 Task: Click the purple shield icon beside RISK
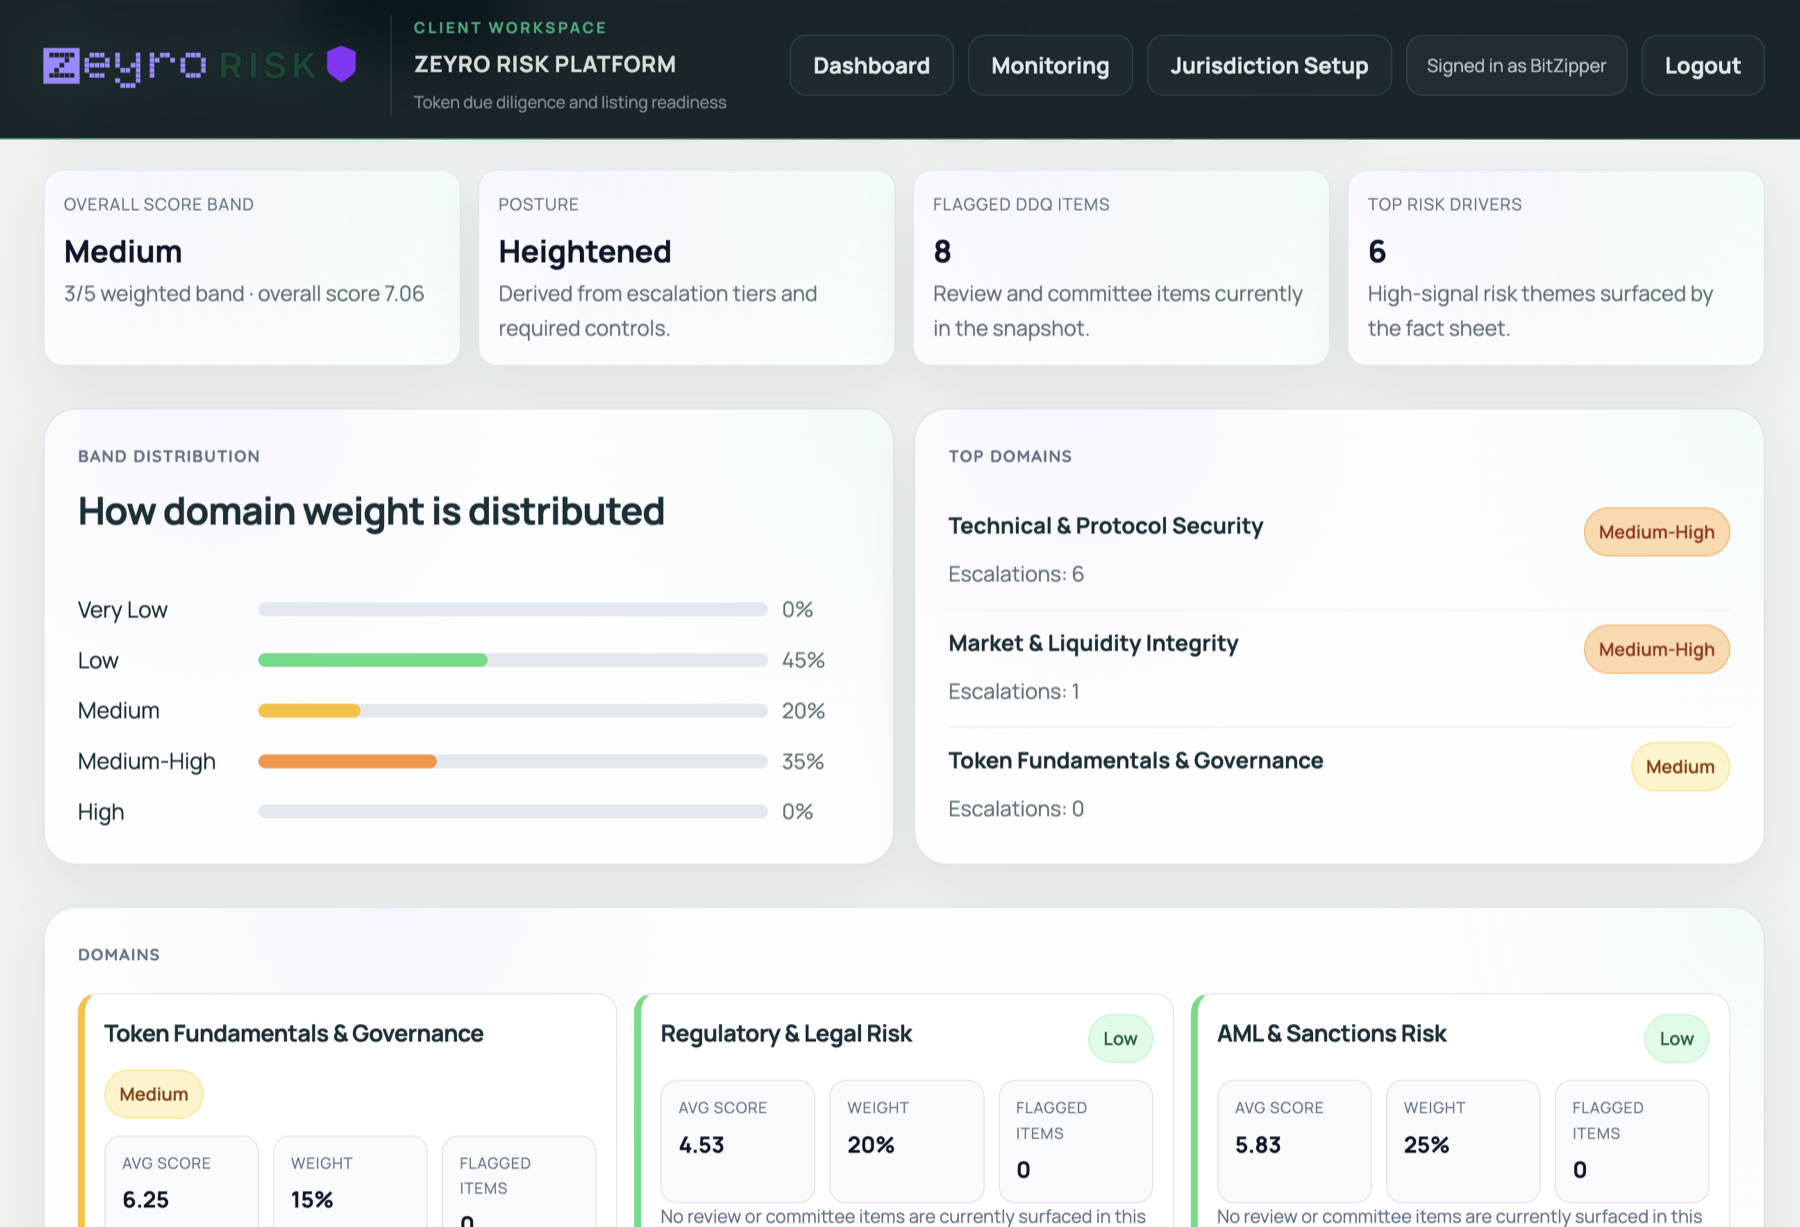click(339, 63)
